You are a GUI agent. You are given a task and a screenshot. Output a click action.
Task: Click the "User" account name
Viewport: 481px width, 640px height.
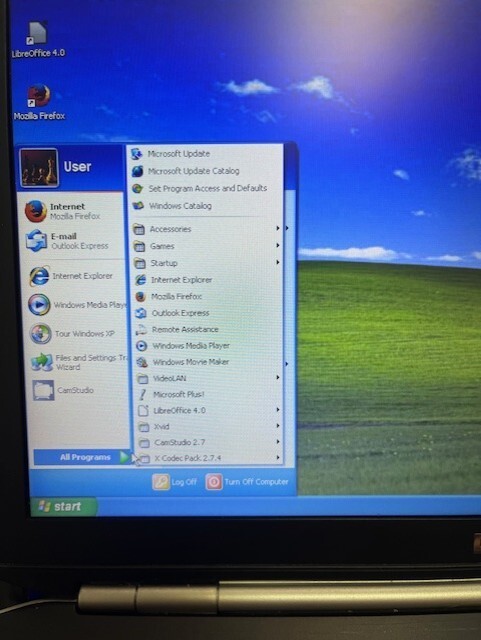(77, 167)
